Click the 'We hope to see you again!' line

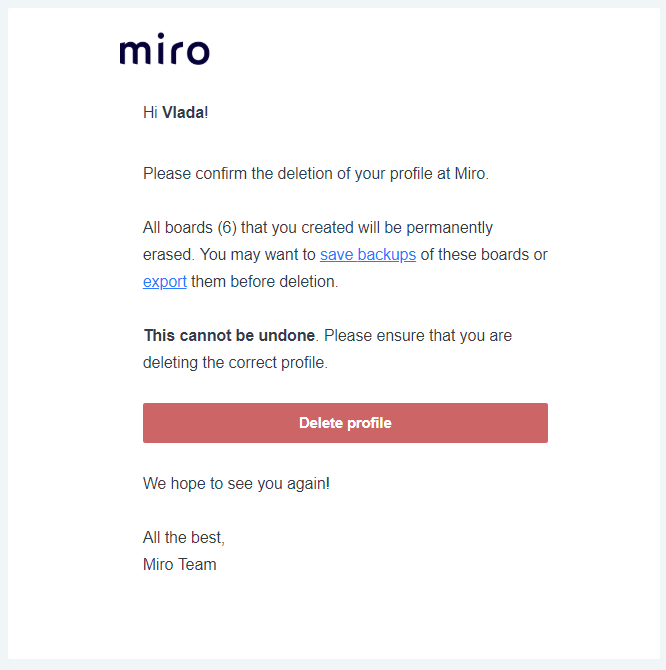click(x=236, y=484)
